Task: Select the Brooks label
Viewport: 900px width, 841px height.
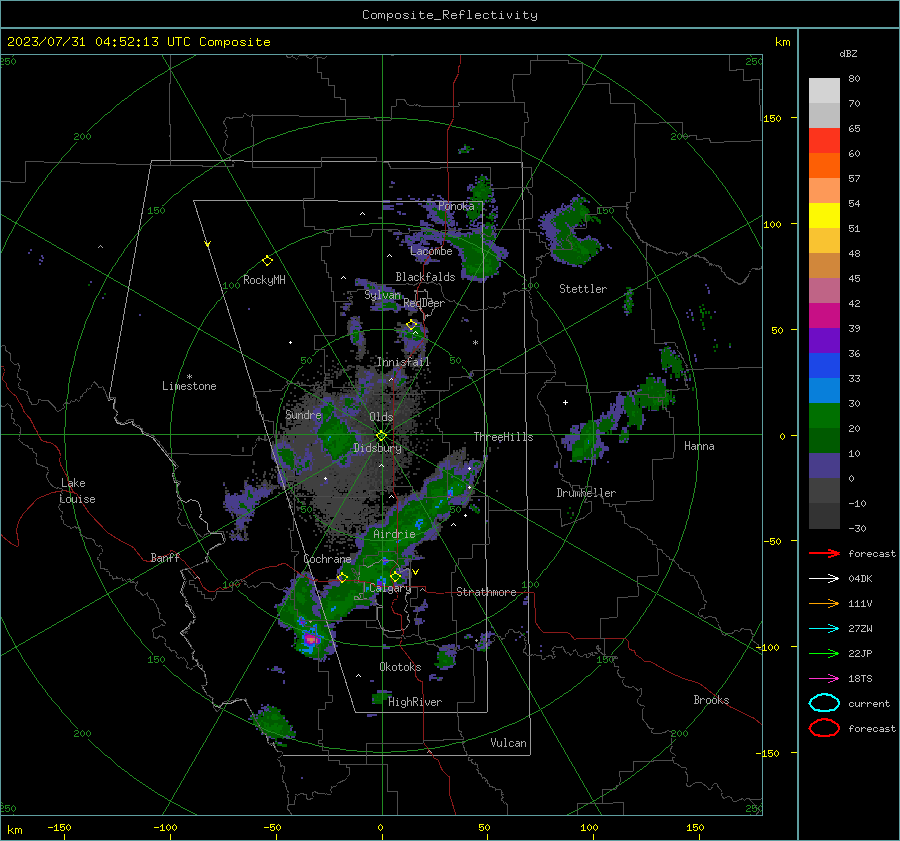Action: tap(711, 700)
